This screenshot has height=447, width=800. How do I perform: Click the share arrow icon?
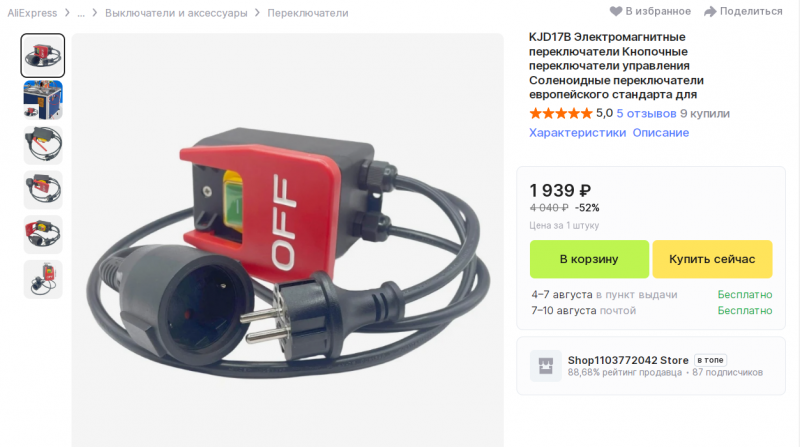point(710,11)
